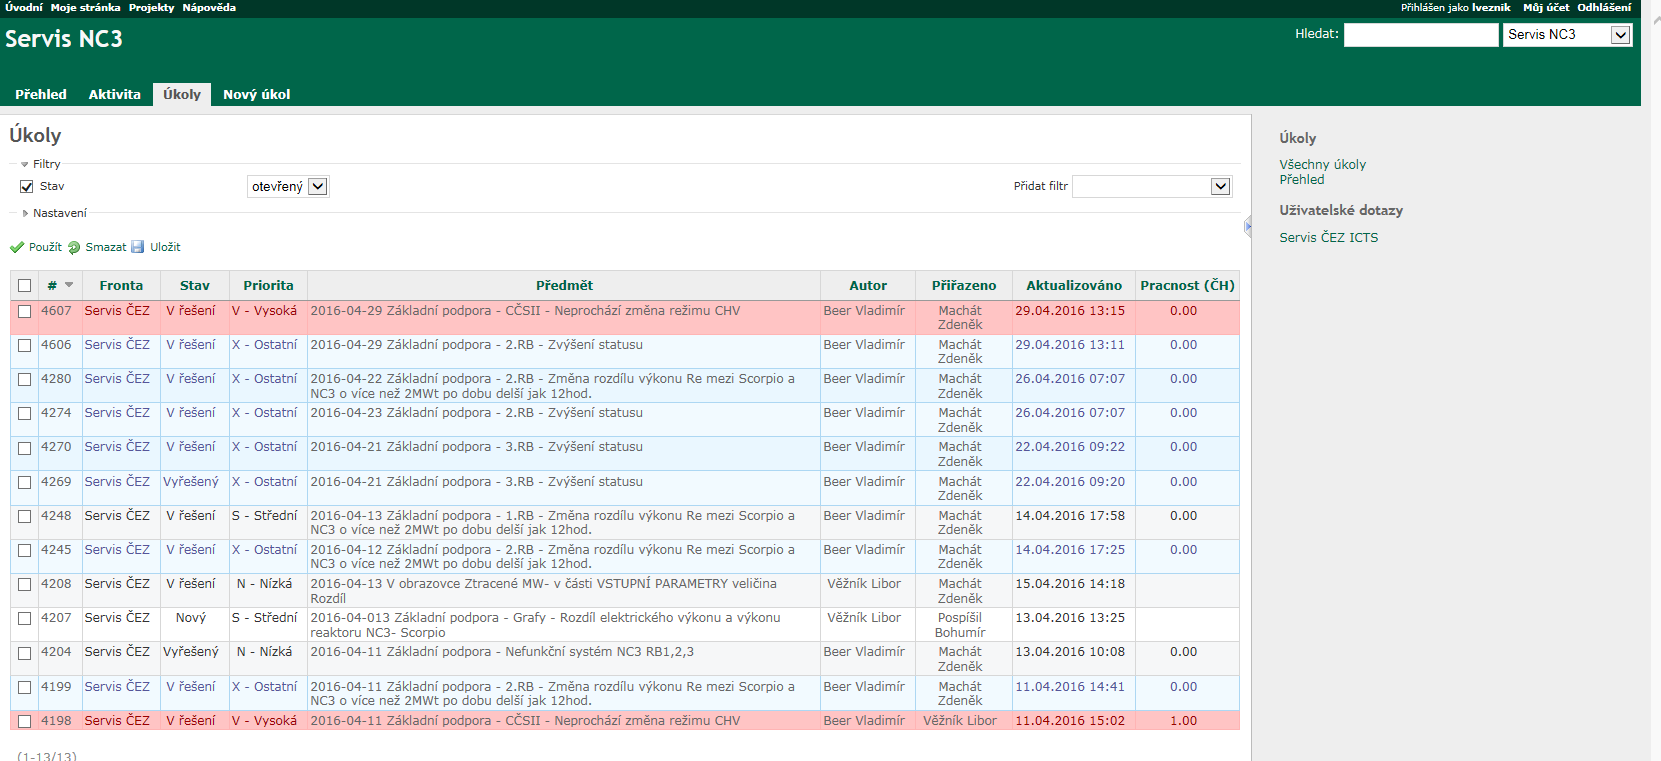This screenshot has width=1661, height=761.
Task: Check the box for task 4270
Action: click(25, 448)
